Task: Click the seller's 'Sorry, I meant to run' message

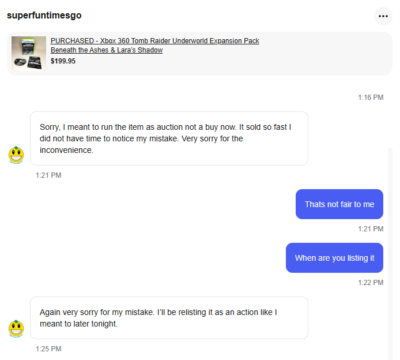Action: coord(169,138)
